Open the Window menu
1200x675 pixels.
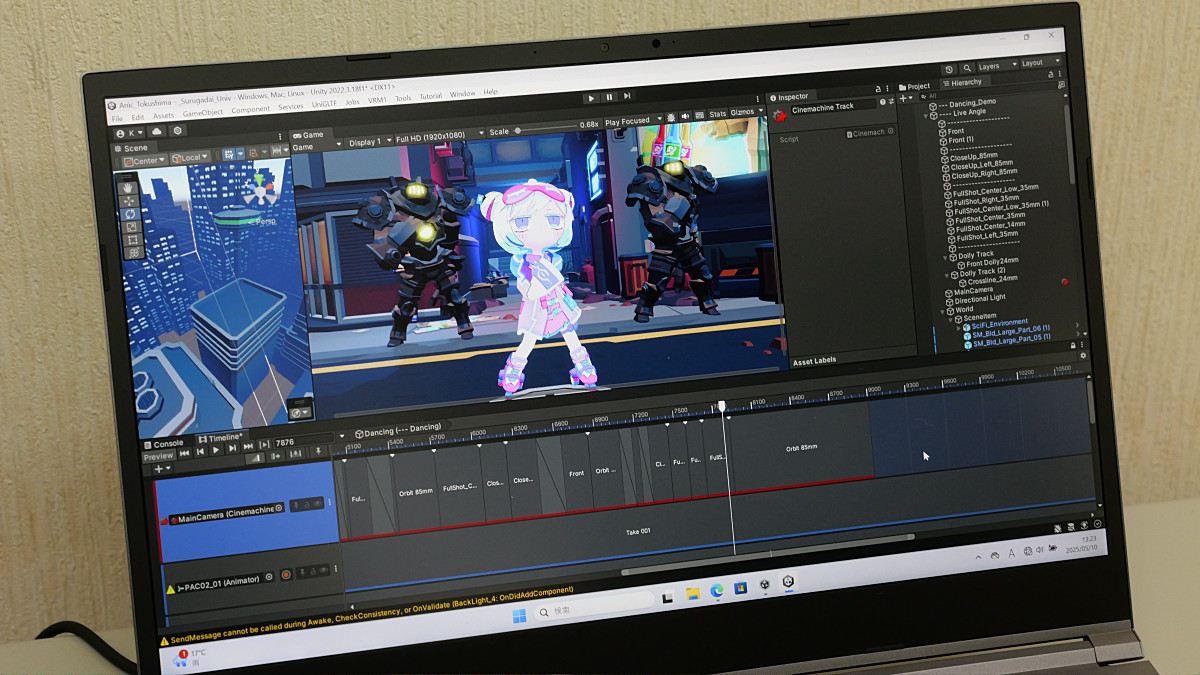click(x=462, y=94)
